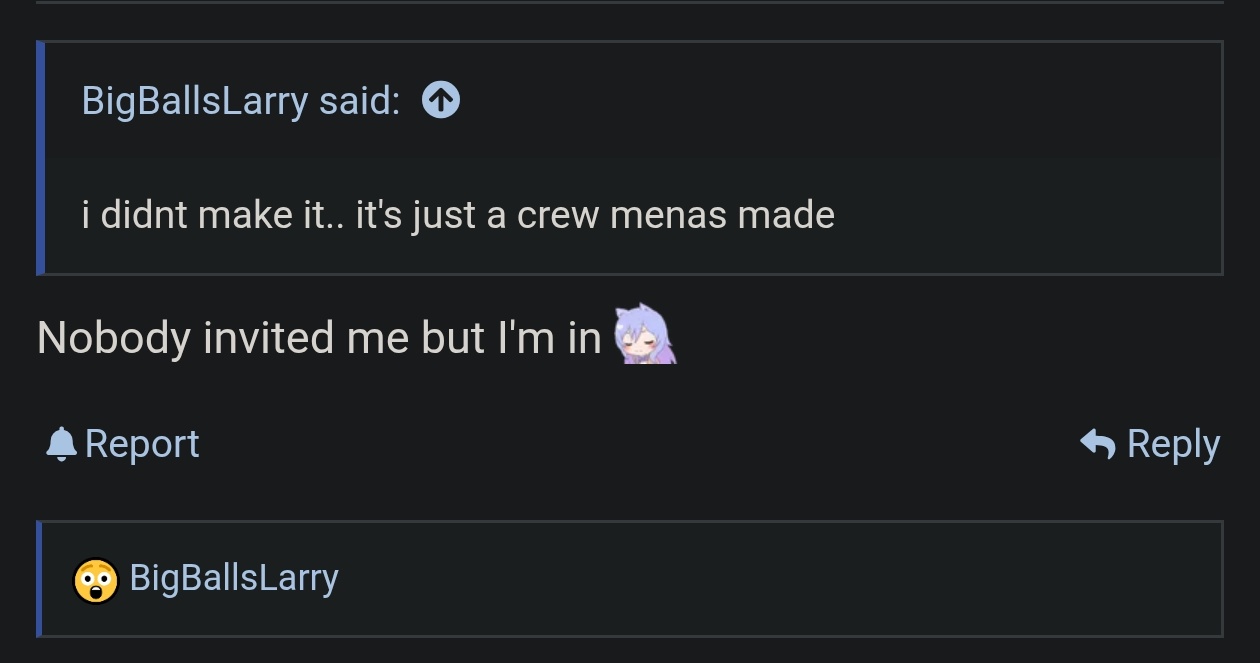Click the word "invited" in the post
Screen dimensions: 1260x663
click(267, 338)
